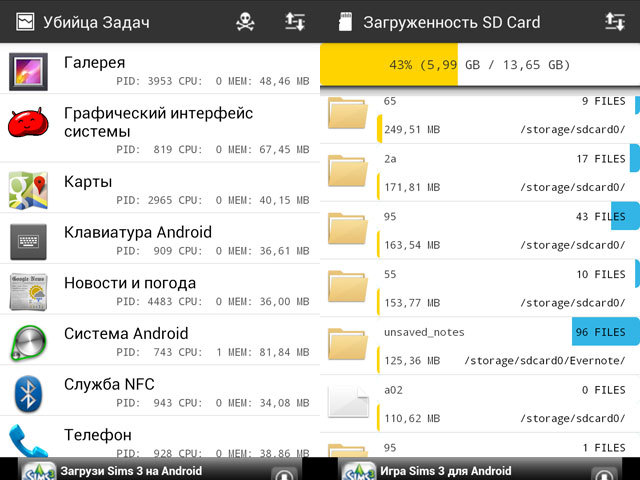The image size is (640, 480).
Task: Open the folder icon of folder 55
Action: click(348, 287)
